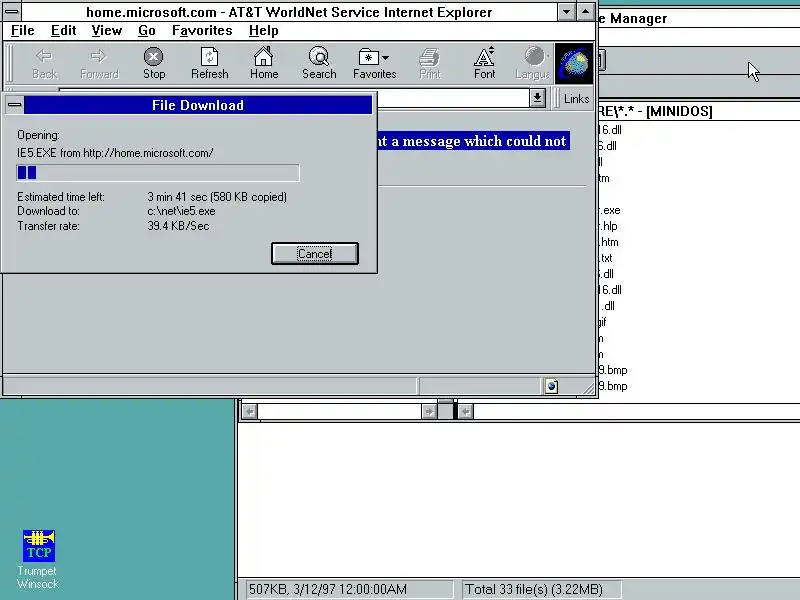
Task: Click the Links bar label
Action: click(x=577, y=98)
